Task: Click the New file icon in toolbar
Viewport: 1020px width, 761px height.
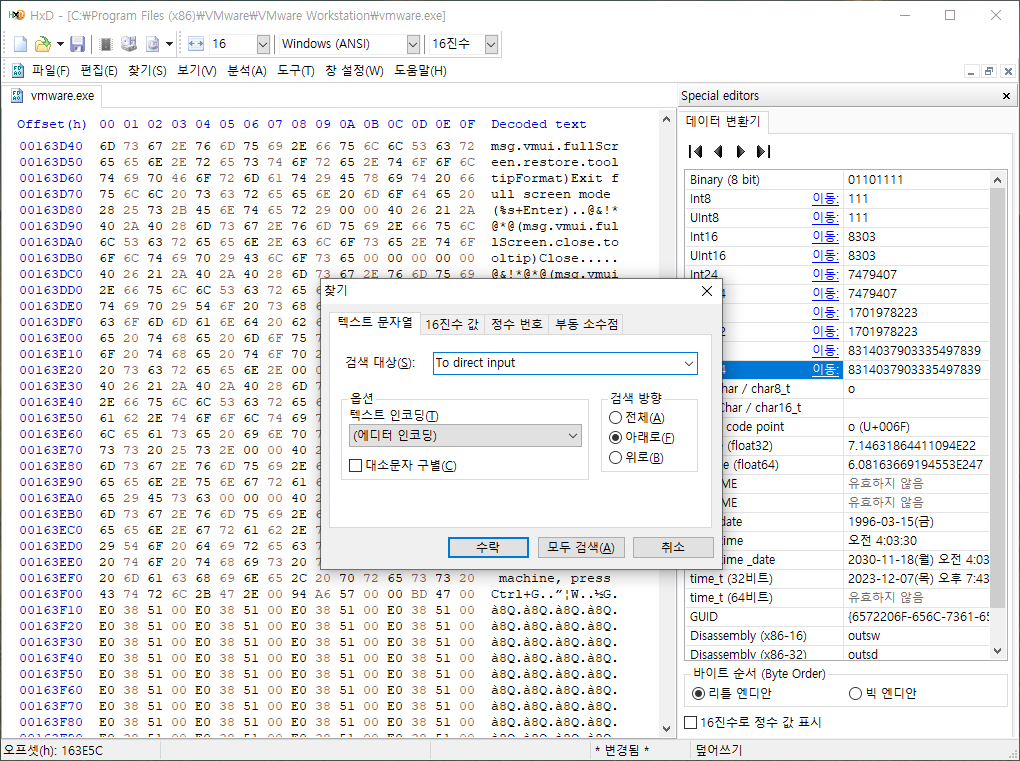Action: [x=20, y=44]
